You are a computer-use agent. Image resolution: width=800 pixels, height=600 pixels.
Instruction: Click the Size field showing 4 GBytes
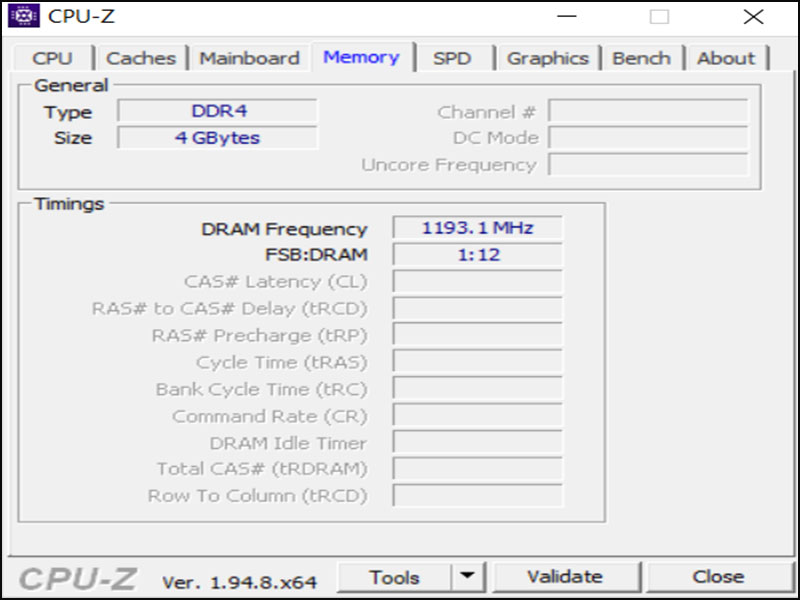point(217,138)
